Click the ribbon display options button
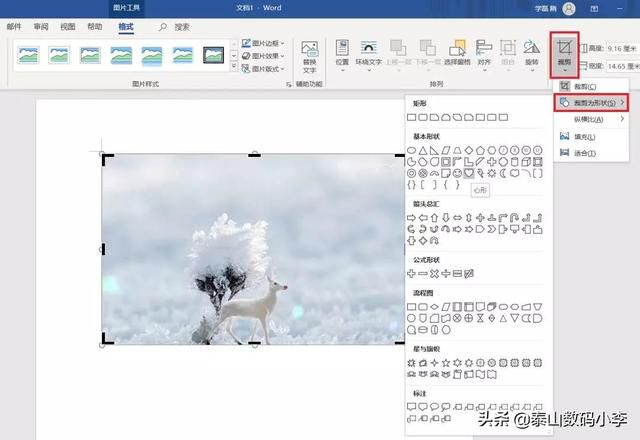Viewport: 640px width, 440px height. pos(594,9)
